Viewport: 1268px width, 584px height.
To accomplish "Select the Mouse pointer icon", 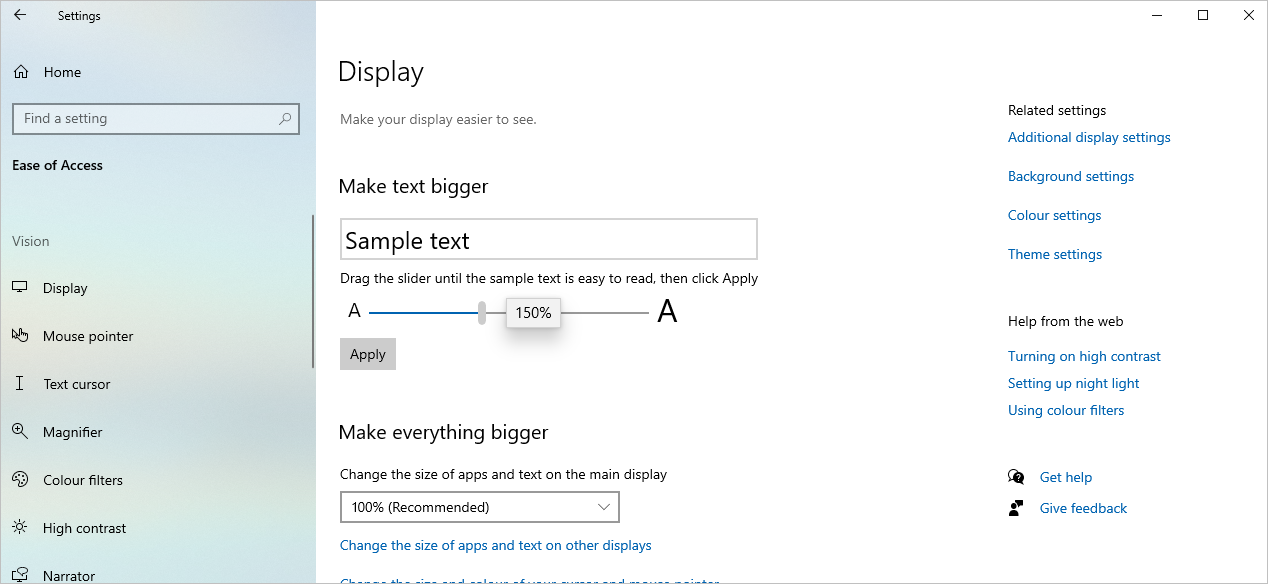I will 20,336.
